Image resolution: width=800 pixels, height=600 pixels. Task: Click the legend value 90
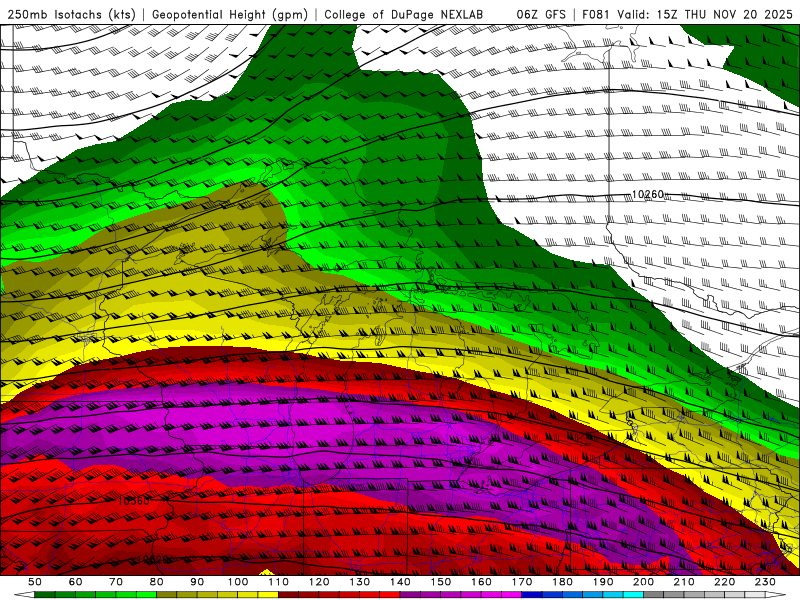click(x=197, y=582)
